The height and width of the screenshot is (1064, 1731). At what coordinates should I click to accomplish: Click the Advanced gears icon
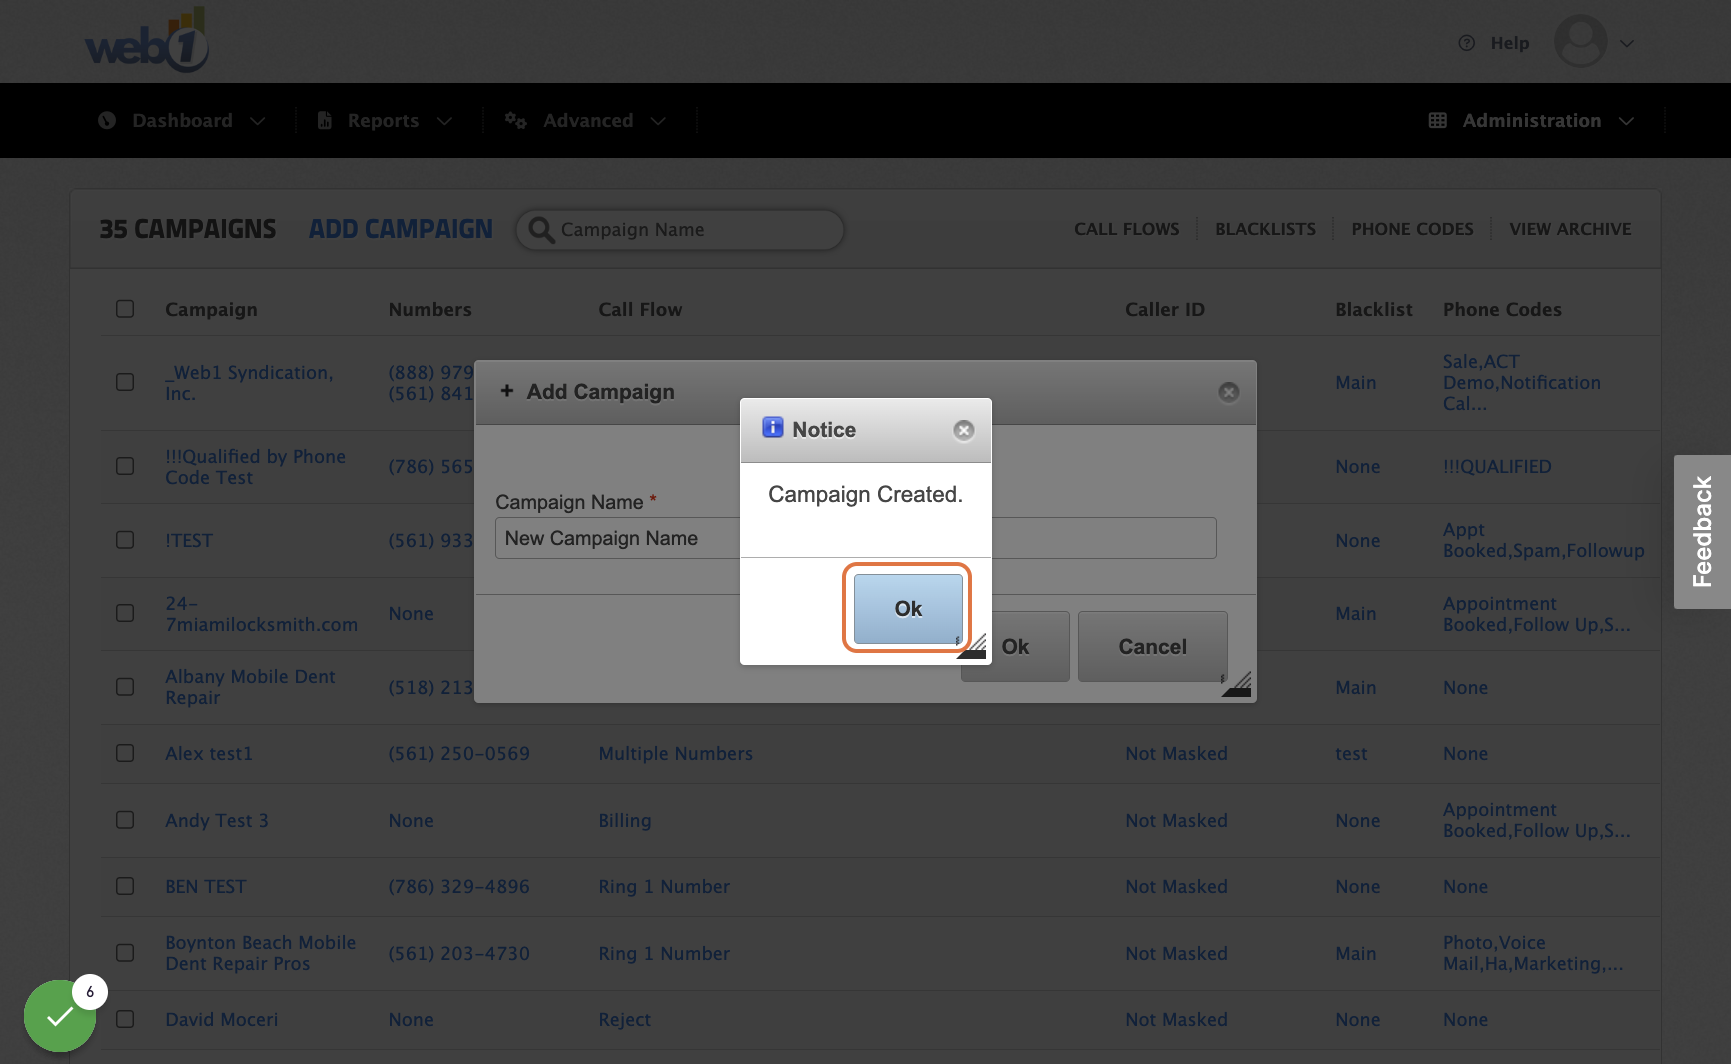point(516,120)
